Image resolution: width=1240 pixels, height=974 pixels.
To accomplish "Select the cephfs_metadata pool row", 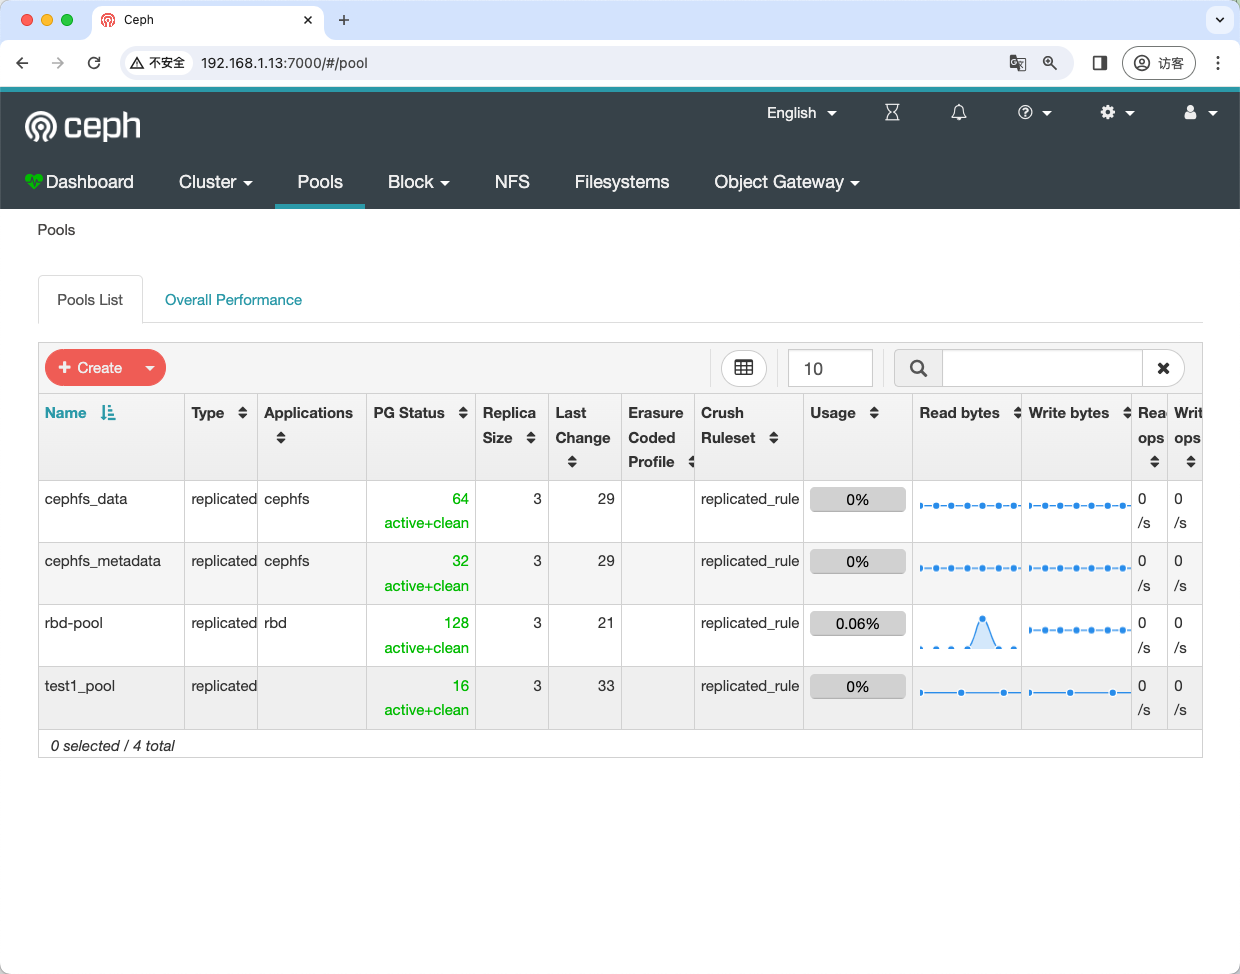I will pos(620,574).
